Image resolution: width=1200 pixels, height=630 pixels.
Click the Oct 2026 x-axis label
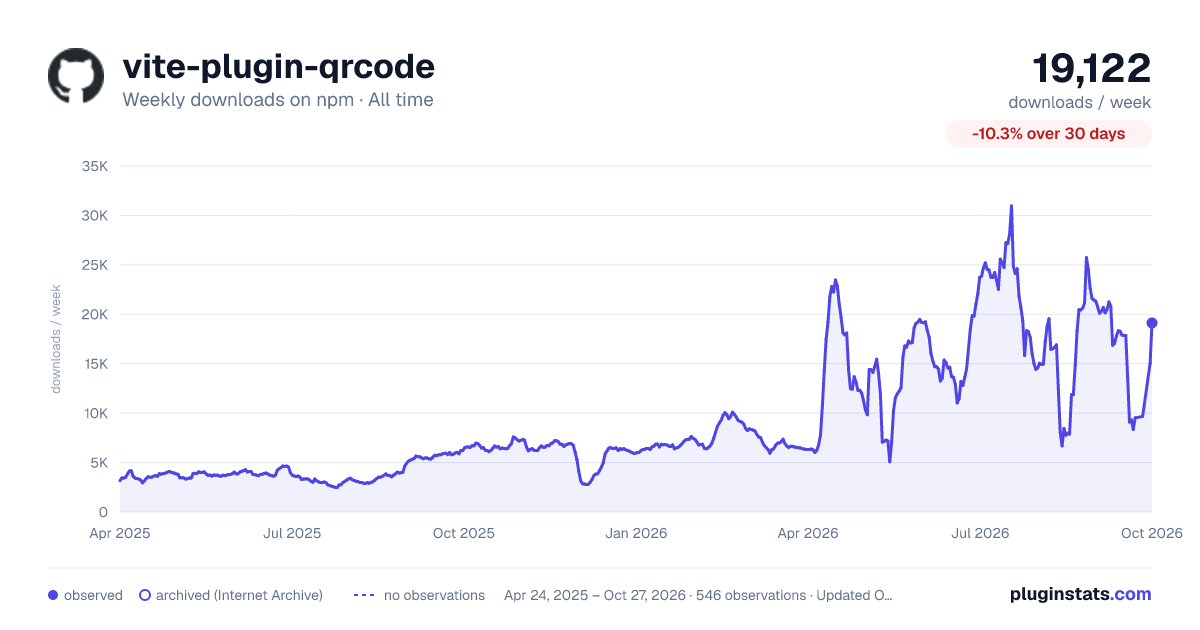click(x=1152, y=533)
